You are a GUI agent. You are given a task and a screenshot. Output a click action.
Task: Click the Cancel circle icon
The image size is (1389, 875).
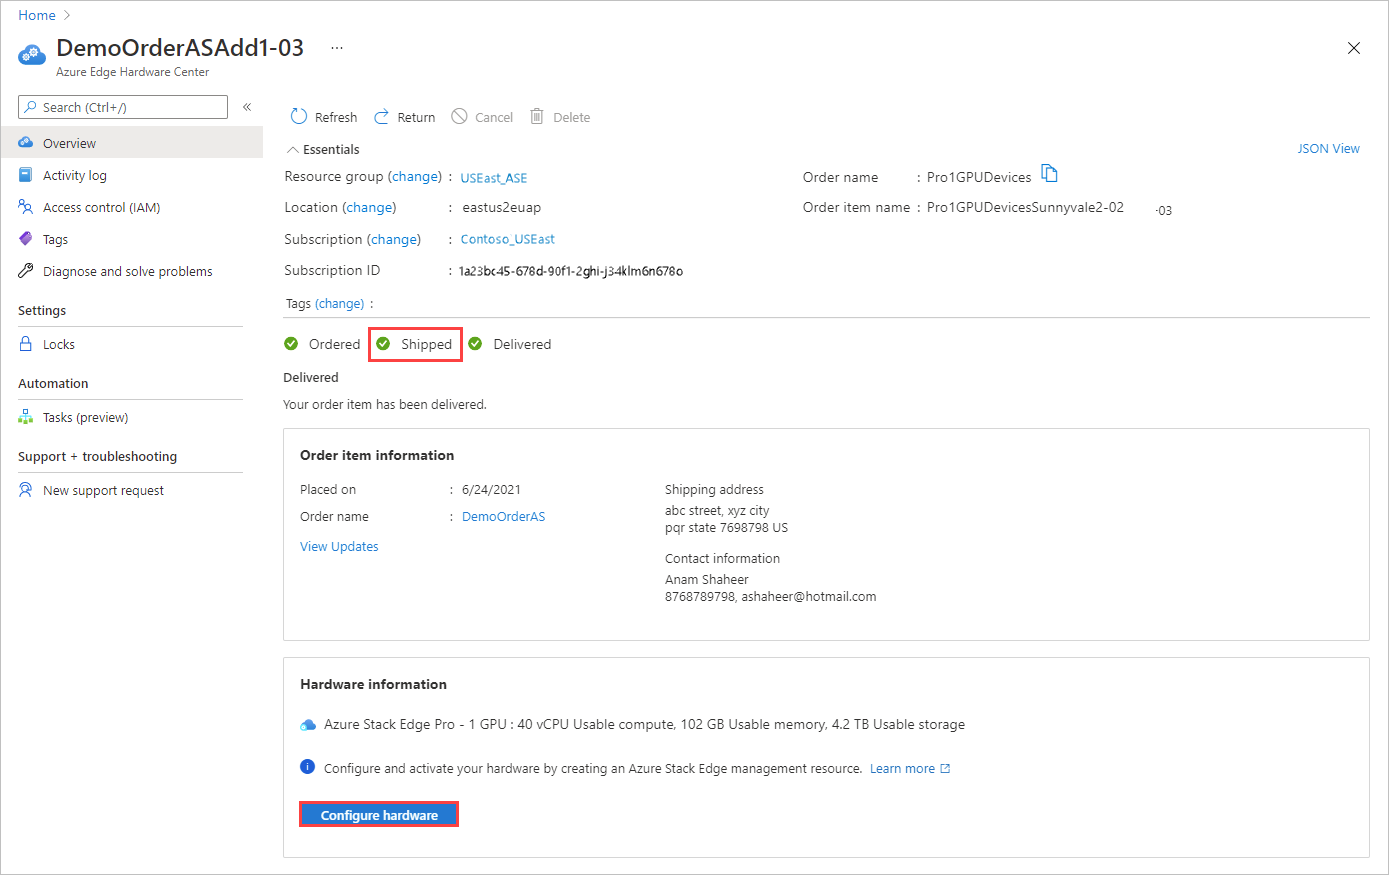click(x=459, y=117)
